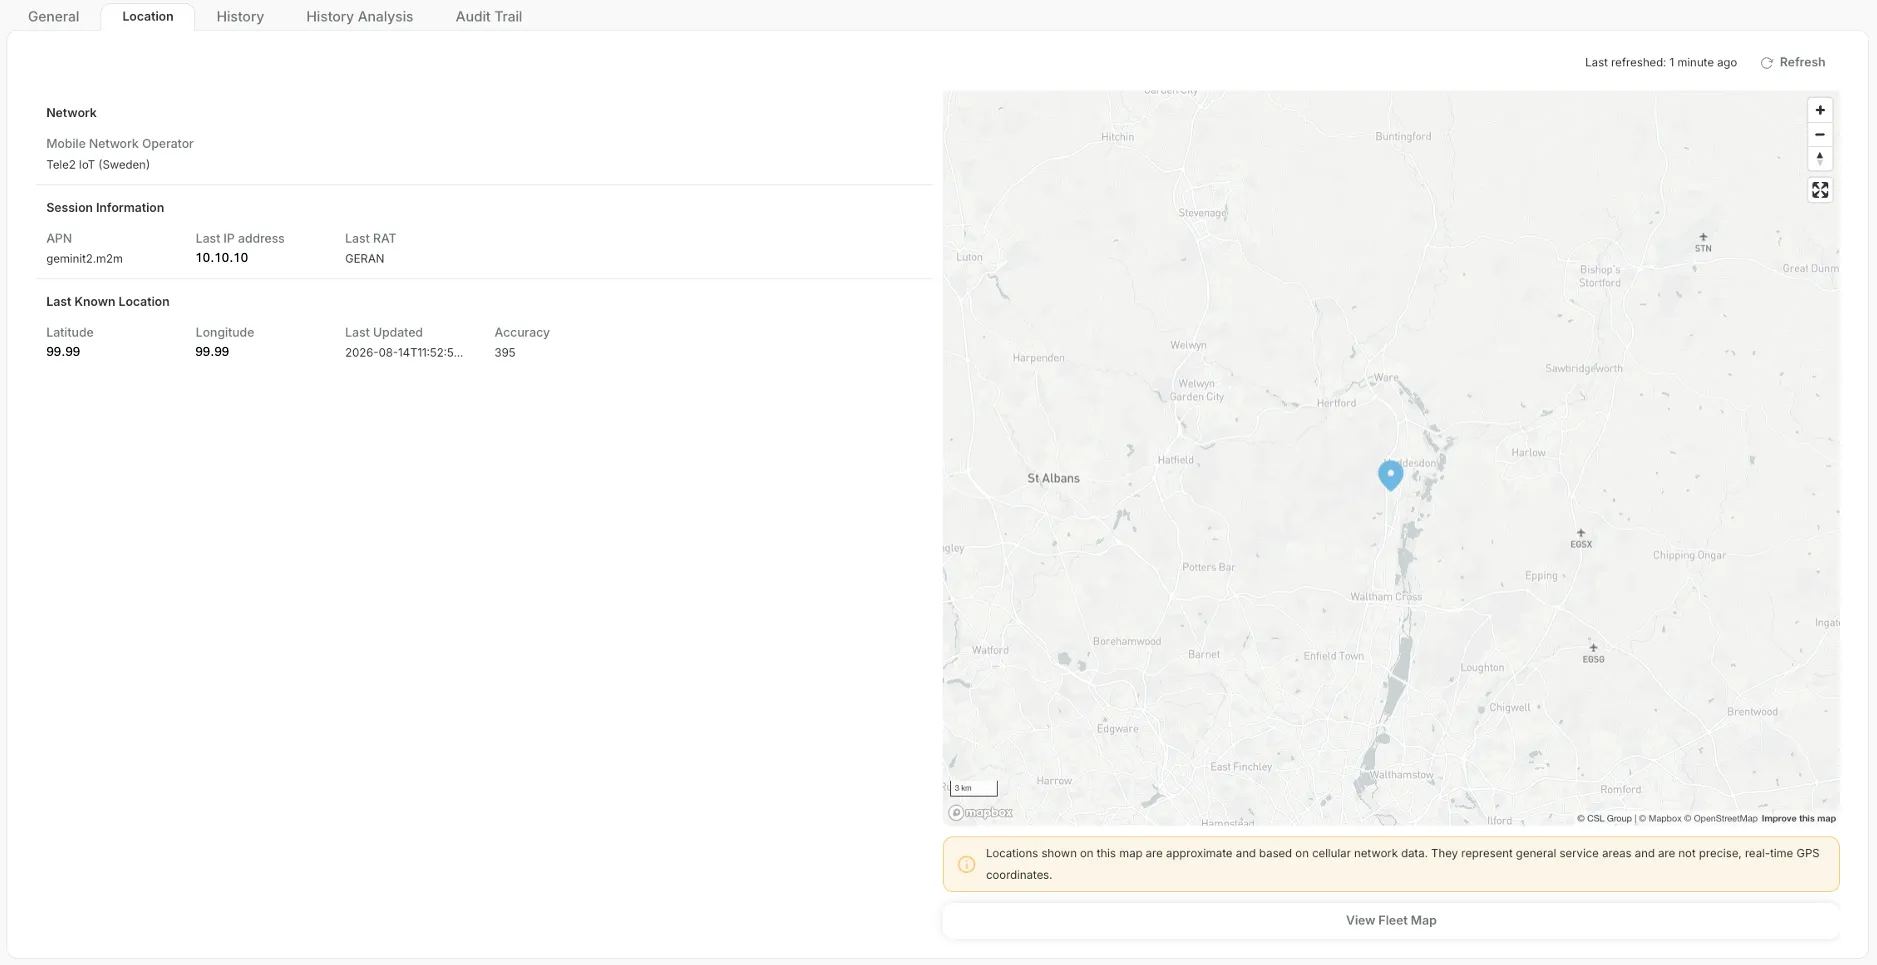The image size is (1877, 965).
Task: Select the Location tab
Action: point(148,16)
